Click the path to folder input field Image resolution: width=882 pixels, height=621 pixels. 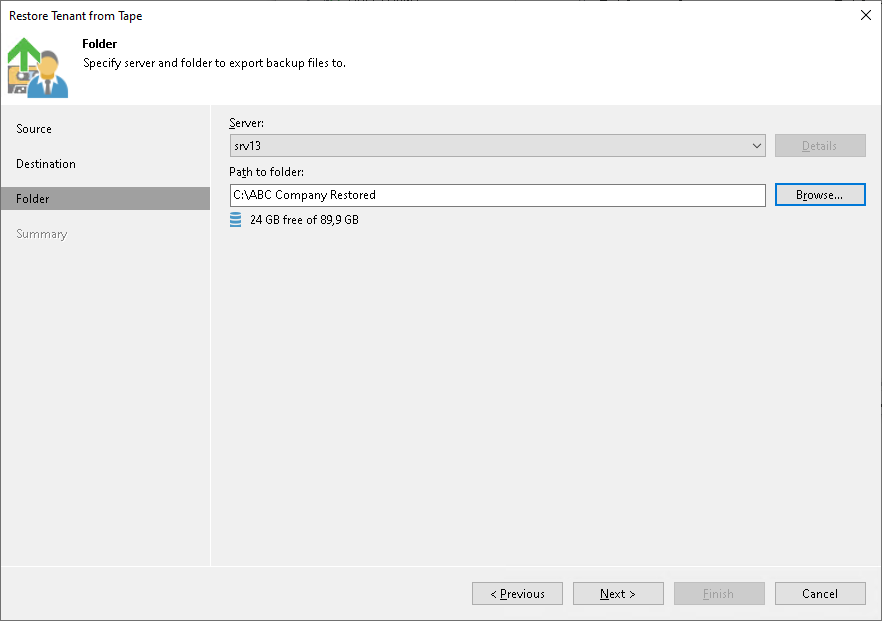pyautogui.click(x=497, y=195)
